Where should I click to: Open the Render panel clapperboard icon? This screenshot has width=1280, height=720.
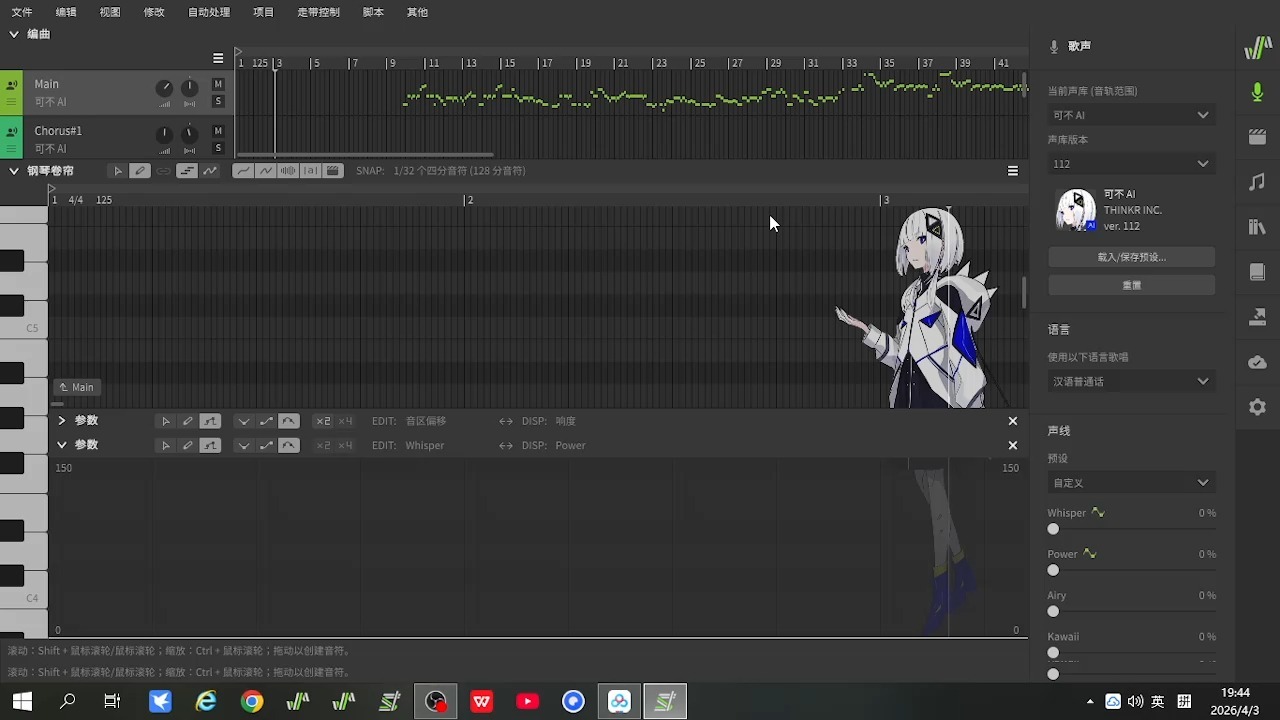1257,137
